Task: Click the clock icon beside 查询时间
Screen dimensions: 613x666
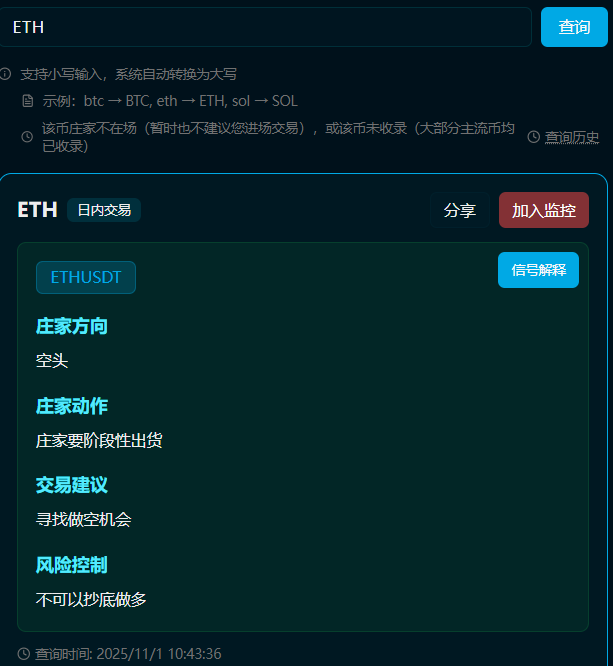Action: [24, 654]
